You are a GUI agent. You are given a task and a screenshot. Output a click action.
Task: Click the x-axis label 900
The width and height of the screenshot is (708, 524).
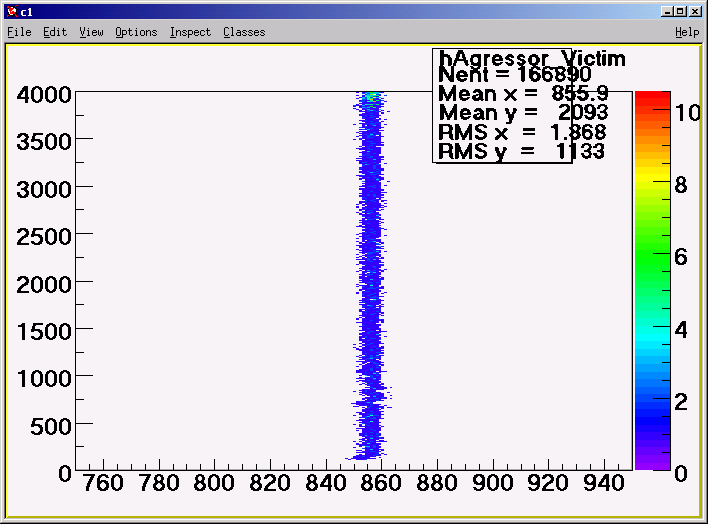click(493, 483)
